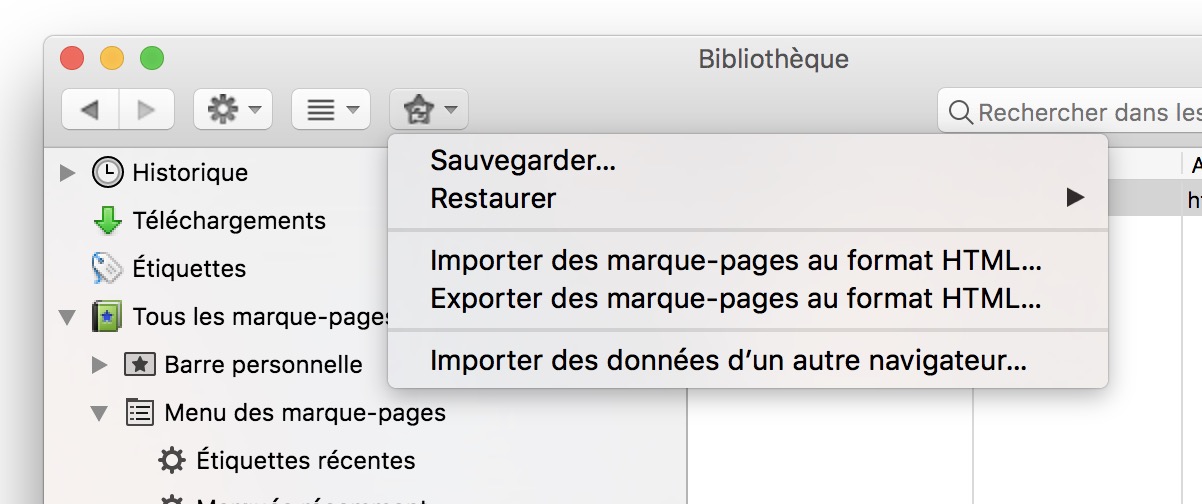Screen dimensions: 1202x504
Task: Expand the Barre personnelle folder
Action: [x=99, y=365]
